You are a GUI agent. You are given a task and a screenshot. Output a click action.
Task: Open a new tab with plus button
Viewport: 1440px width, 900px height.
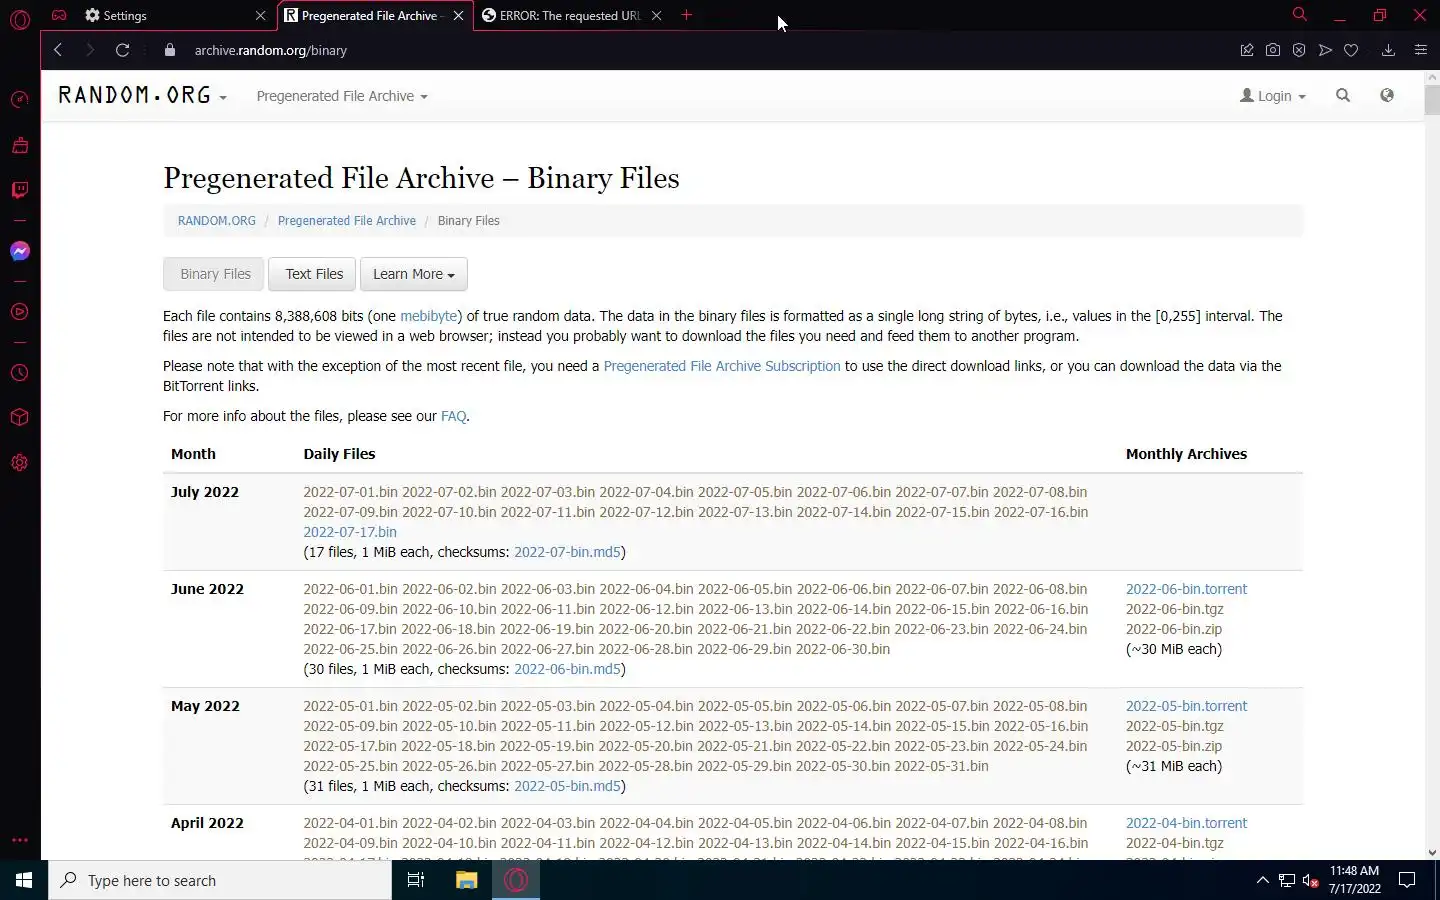pos(686,15)
